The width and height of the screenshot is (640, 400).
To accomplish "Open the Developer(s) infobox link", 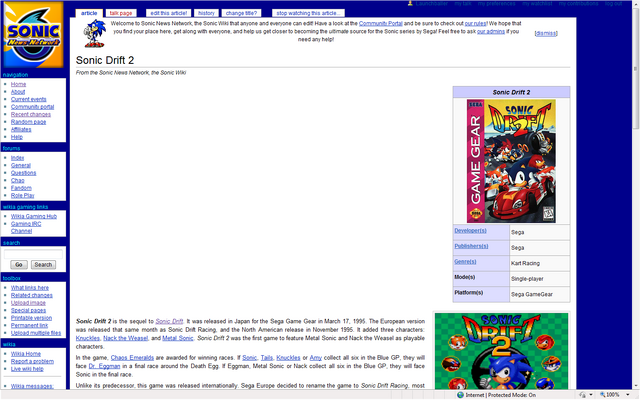I will (470, 231).
